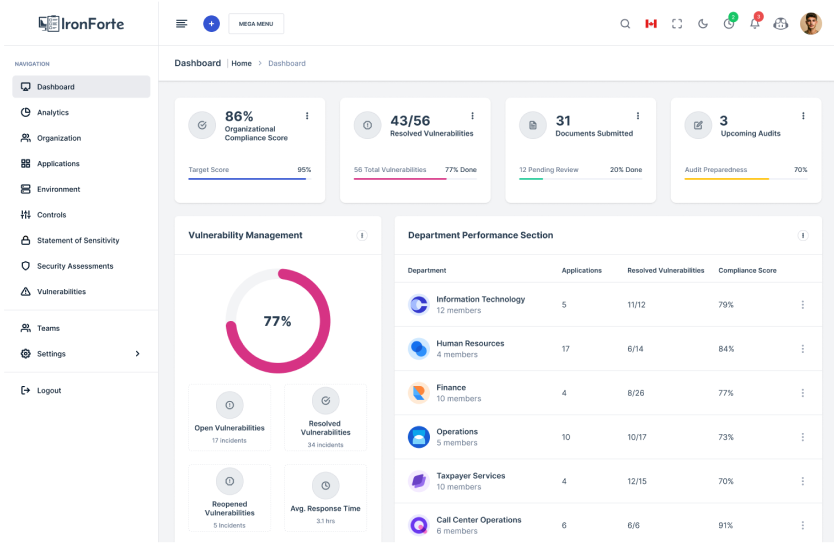This screenshot has height=543, width=834.
Task: Enter fullscreen mode using the header icon
Action: [677, 24]
